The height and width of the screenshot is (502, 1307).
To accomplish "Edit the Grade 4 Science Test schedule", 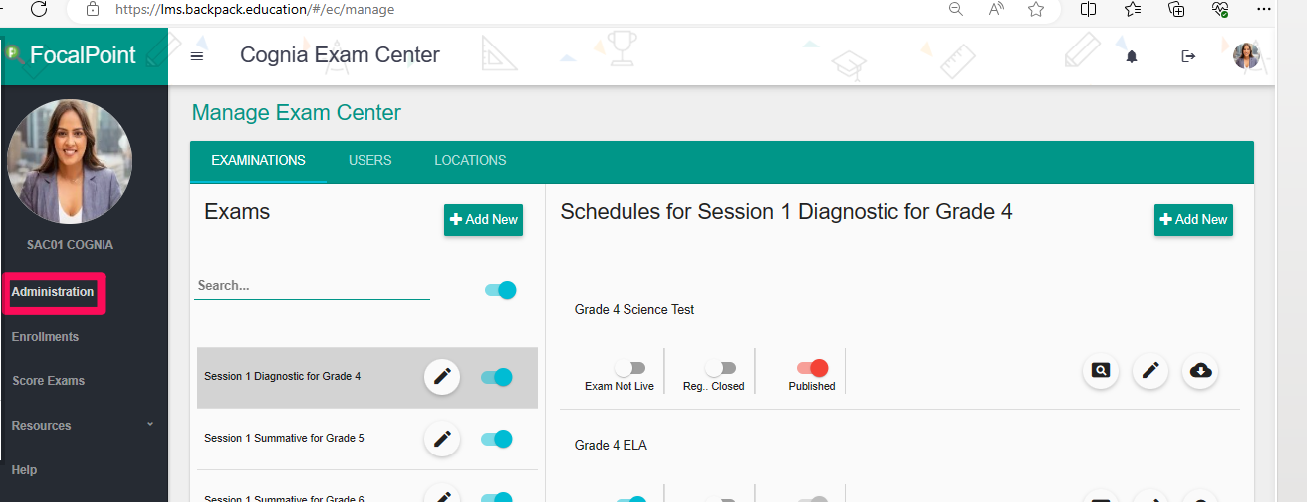I will click(1151, 371).
